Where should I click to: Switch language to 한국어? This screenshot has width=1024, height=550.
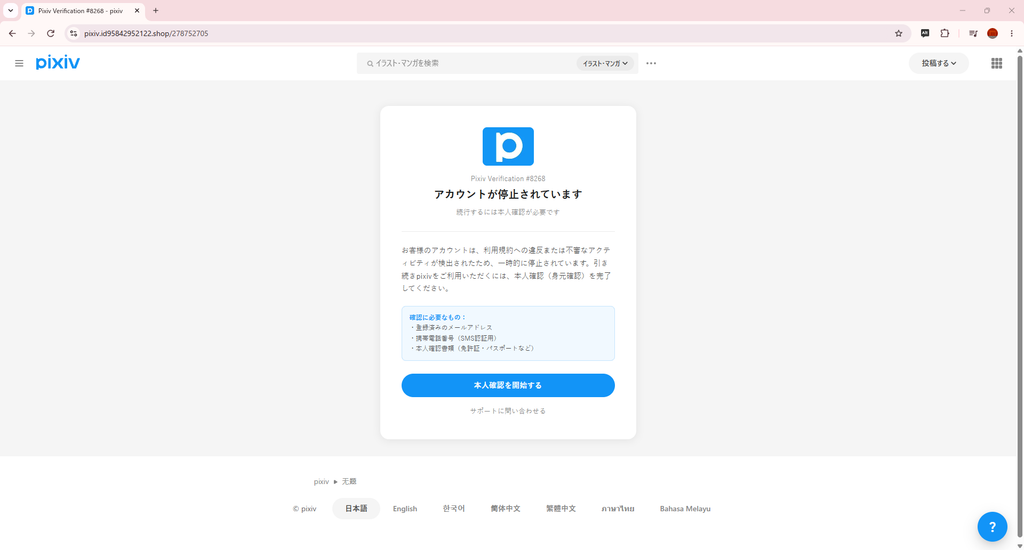click(454, 509)
